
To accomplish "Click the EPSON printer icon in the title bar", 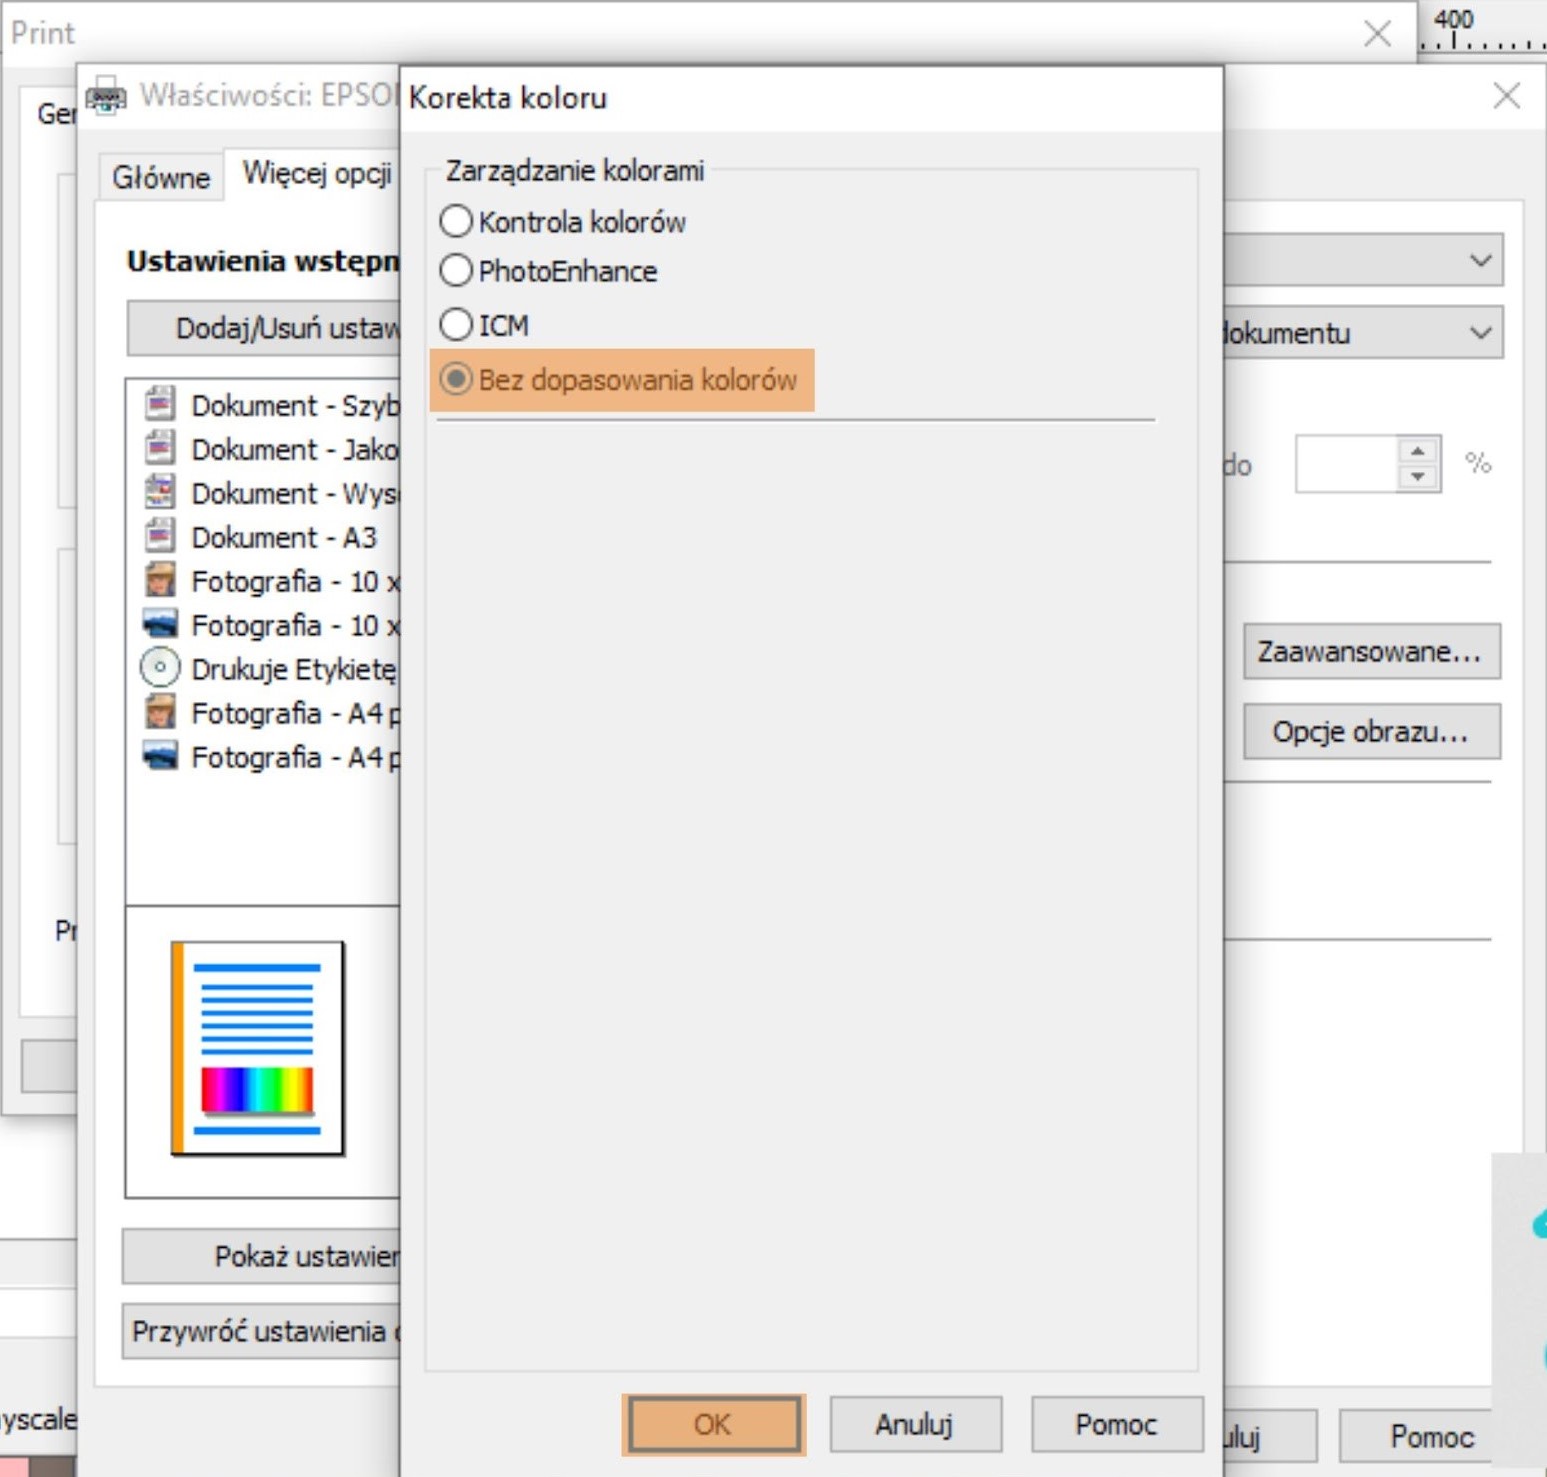I will (106, 97).
